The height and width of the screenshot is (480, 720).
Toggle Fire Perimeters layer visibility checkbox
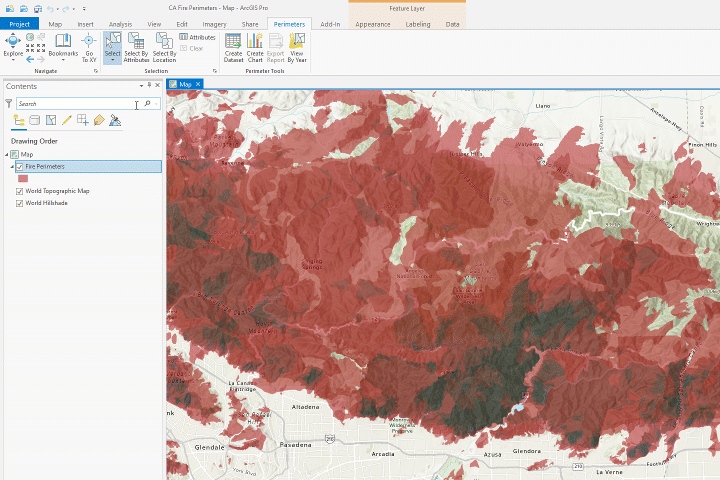click(19, 167)
